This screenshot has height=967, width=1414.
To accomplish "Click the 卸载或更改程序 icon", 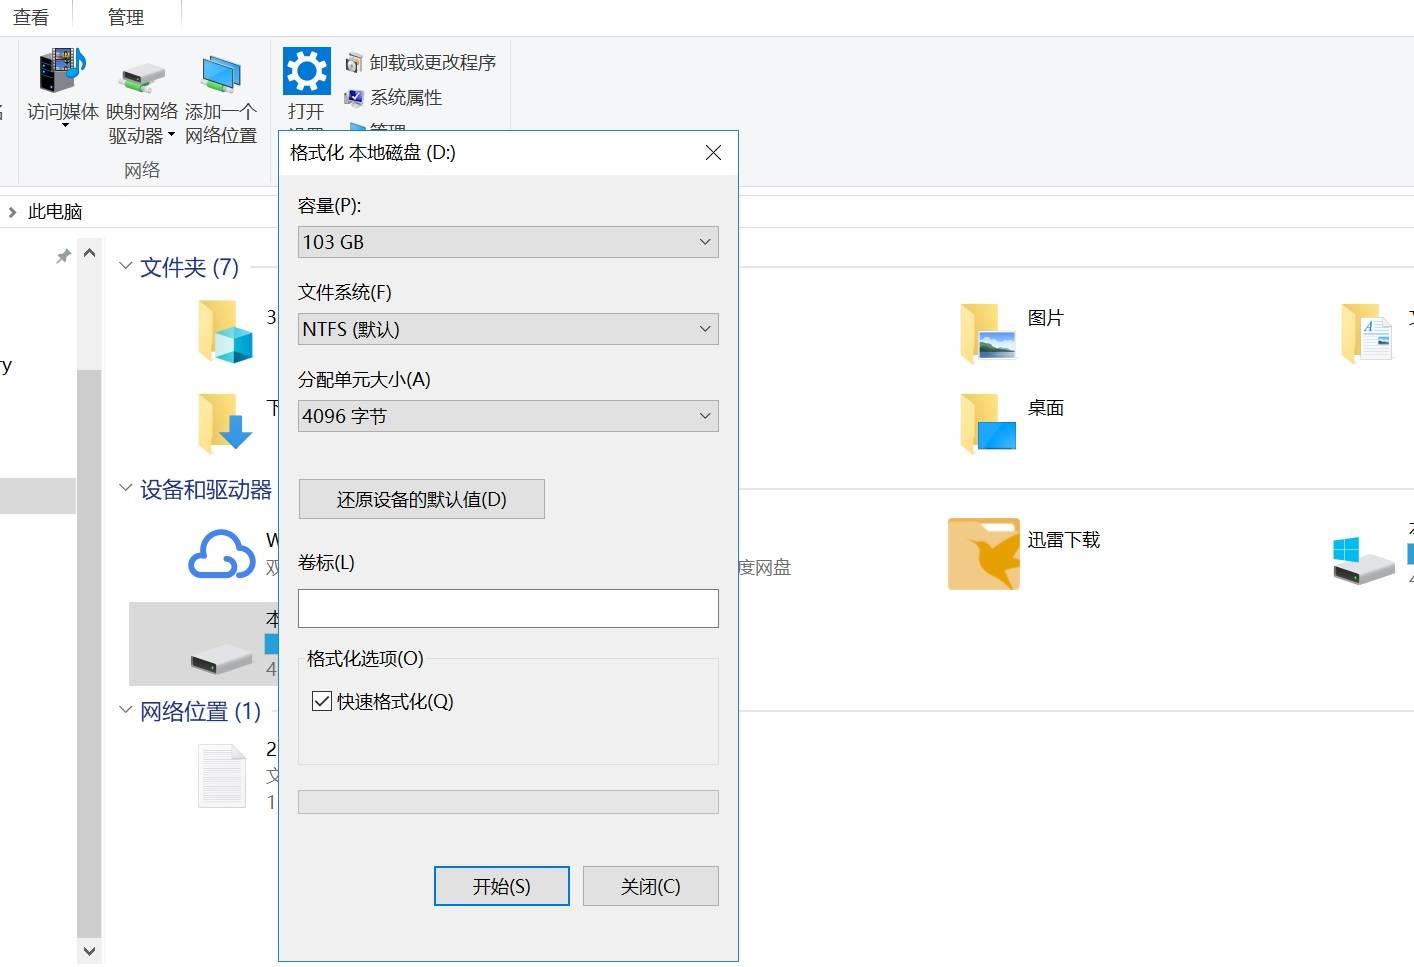I will (x=353, y=61).
